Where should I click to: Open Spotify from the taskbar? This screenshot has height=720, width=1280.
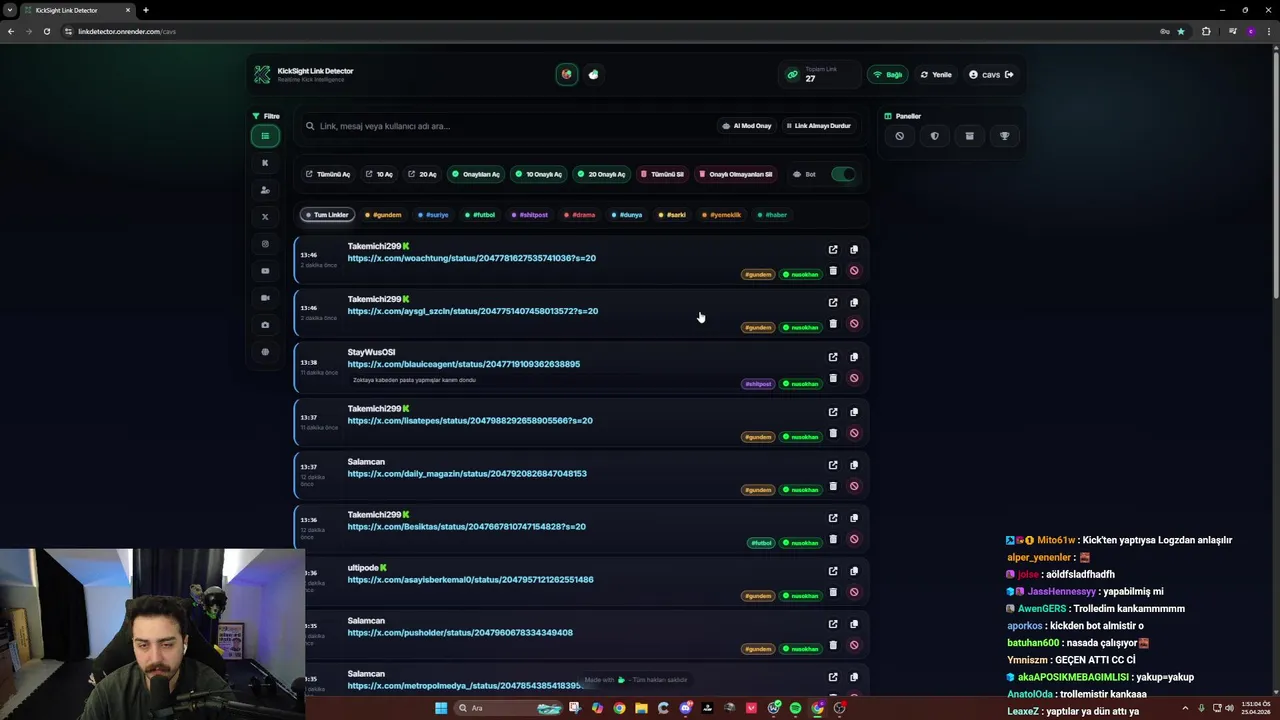795,708
